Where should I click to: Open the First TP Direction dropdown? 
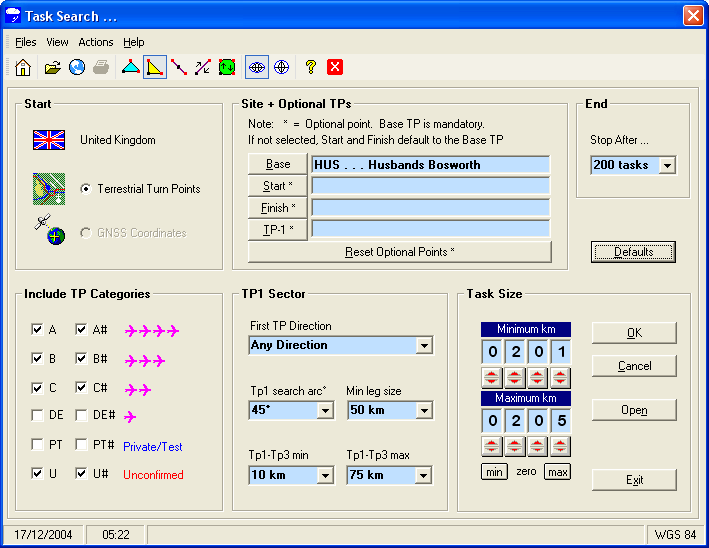pos(424,345)
